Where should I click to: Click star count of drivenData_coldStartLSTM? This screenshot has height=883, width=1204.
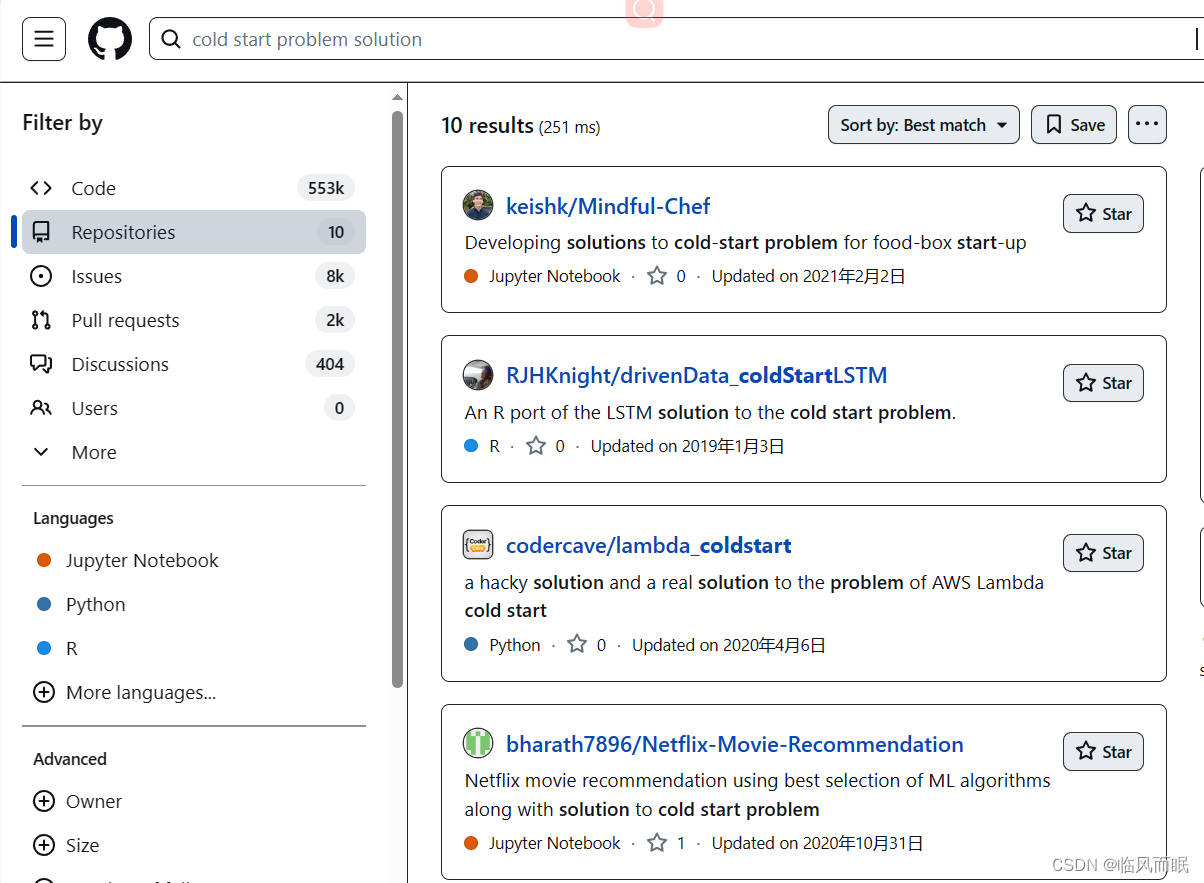coord(546,446)
